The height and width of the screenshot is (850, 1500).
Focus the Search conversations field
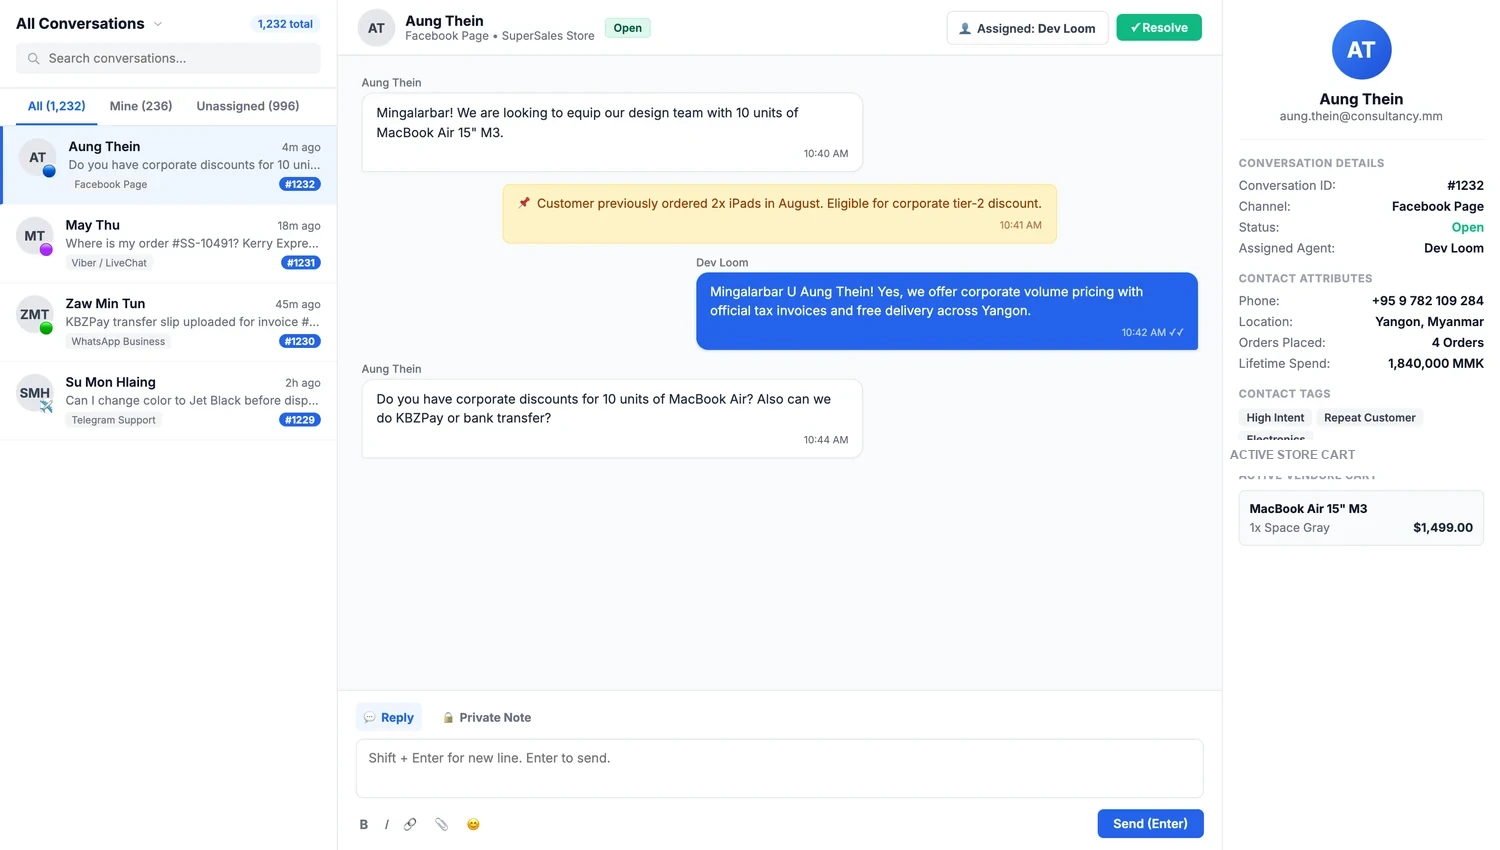pyautogui.click(x=168, y=58)
